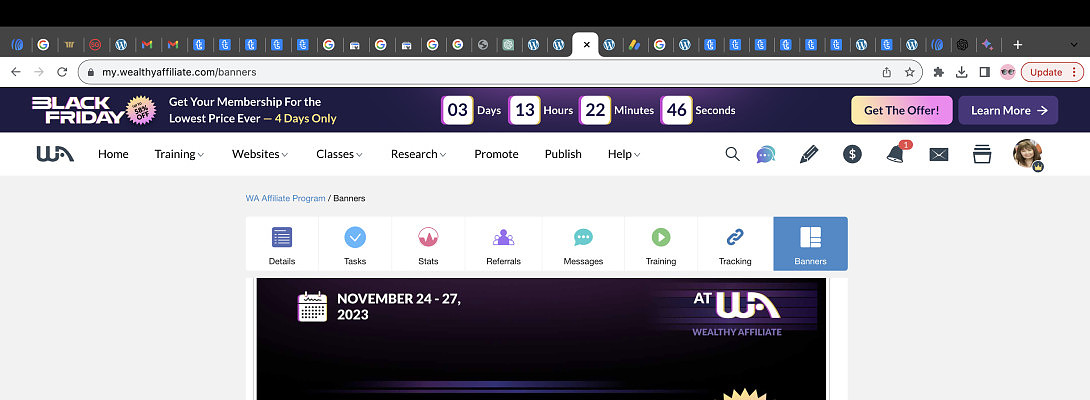This screenshot has width=1090, height=400.
Task: Open the envelope messages icon
Action: click(938, 154)
